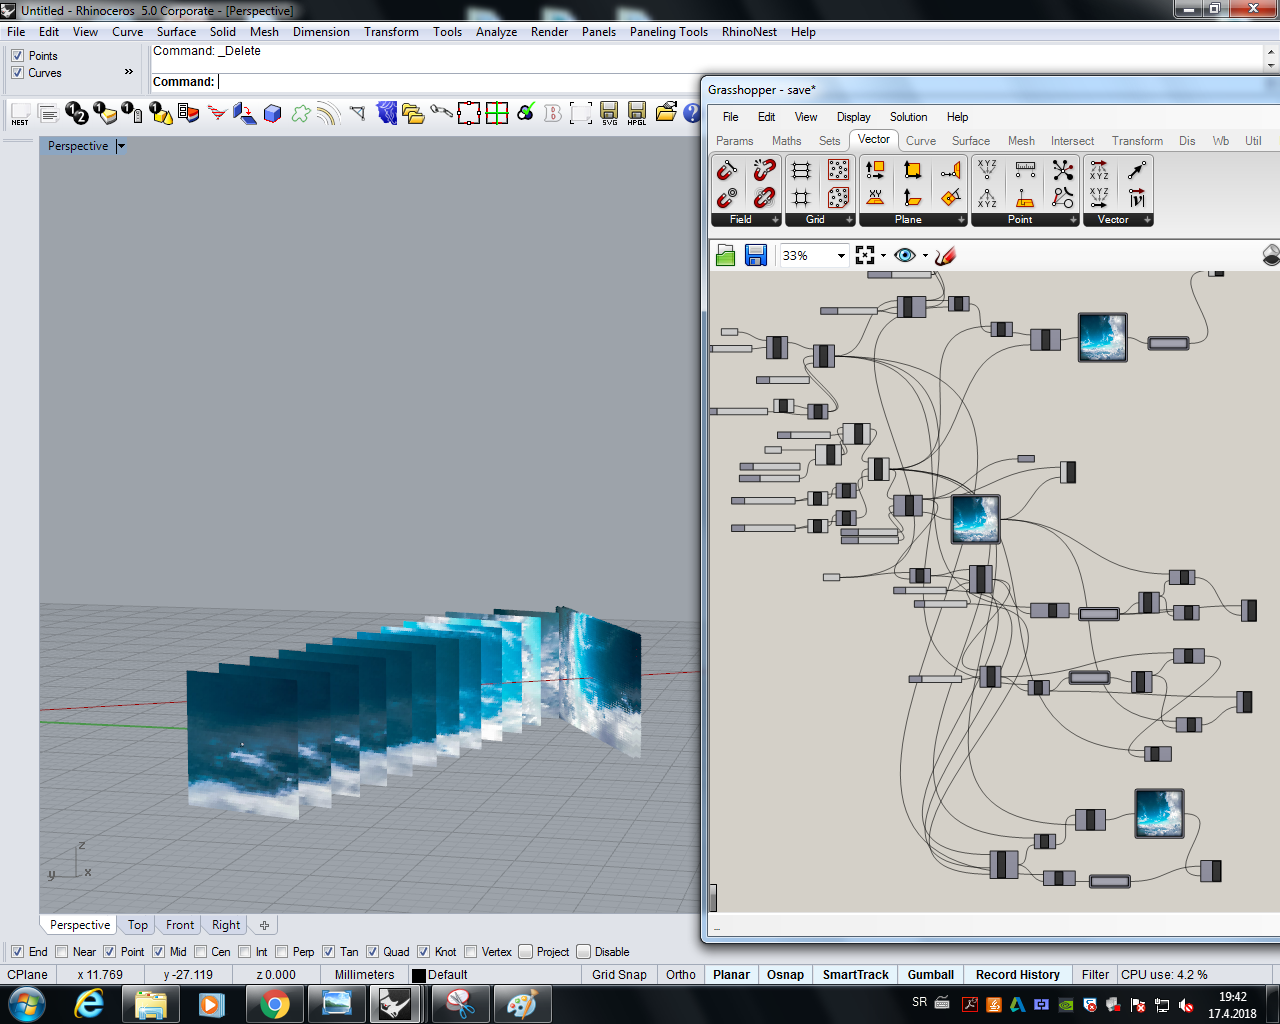Open the RhinoNest menu
The height and width of the screenshot is (1024, 1280).
749,32
